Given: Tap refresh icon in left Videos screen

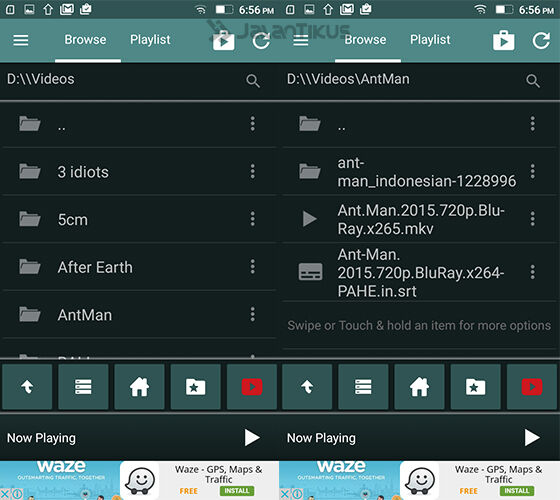Looking at the screenshot, I should pyautogui.click(x=261, y=40).
